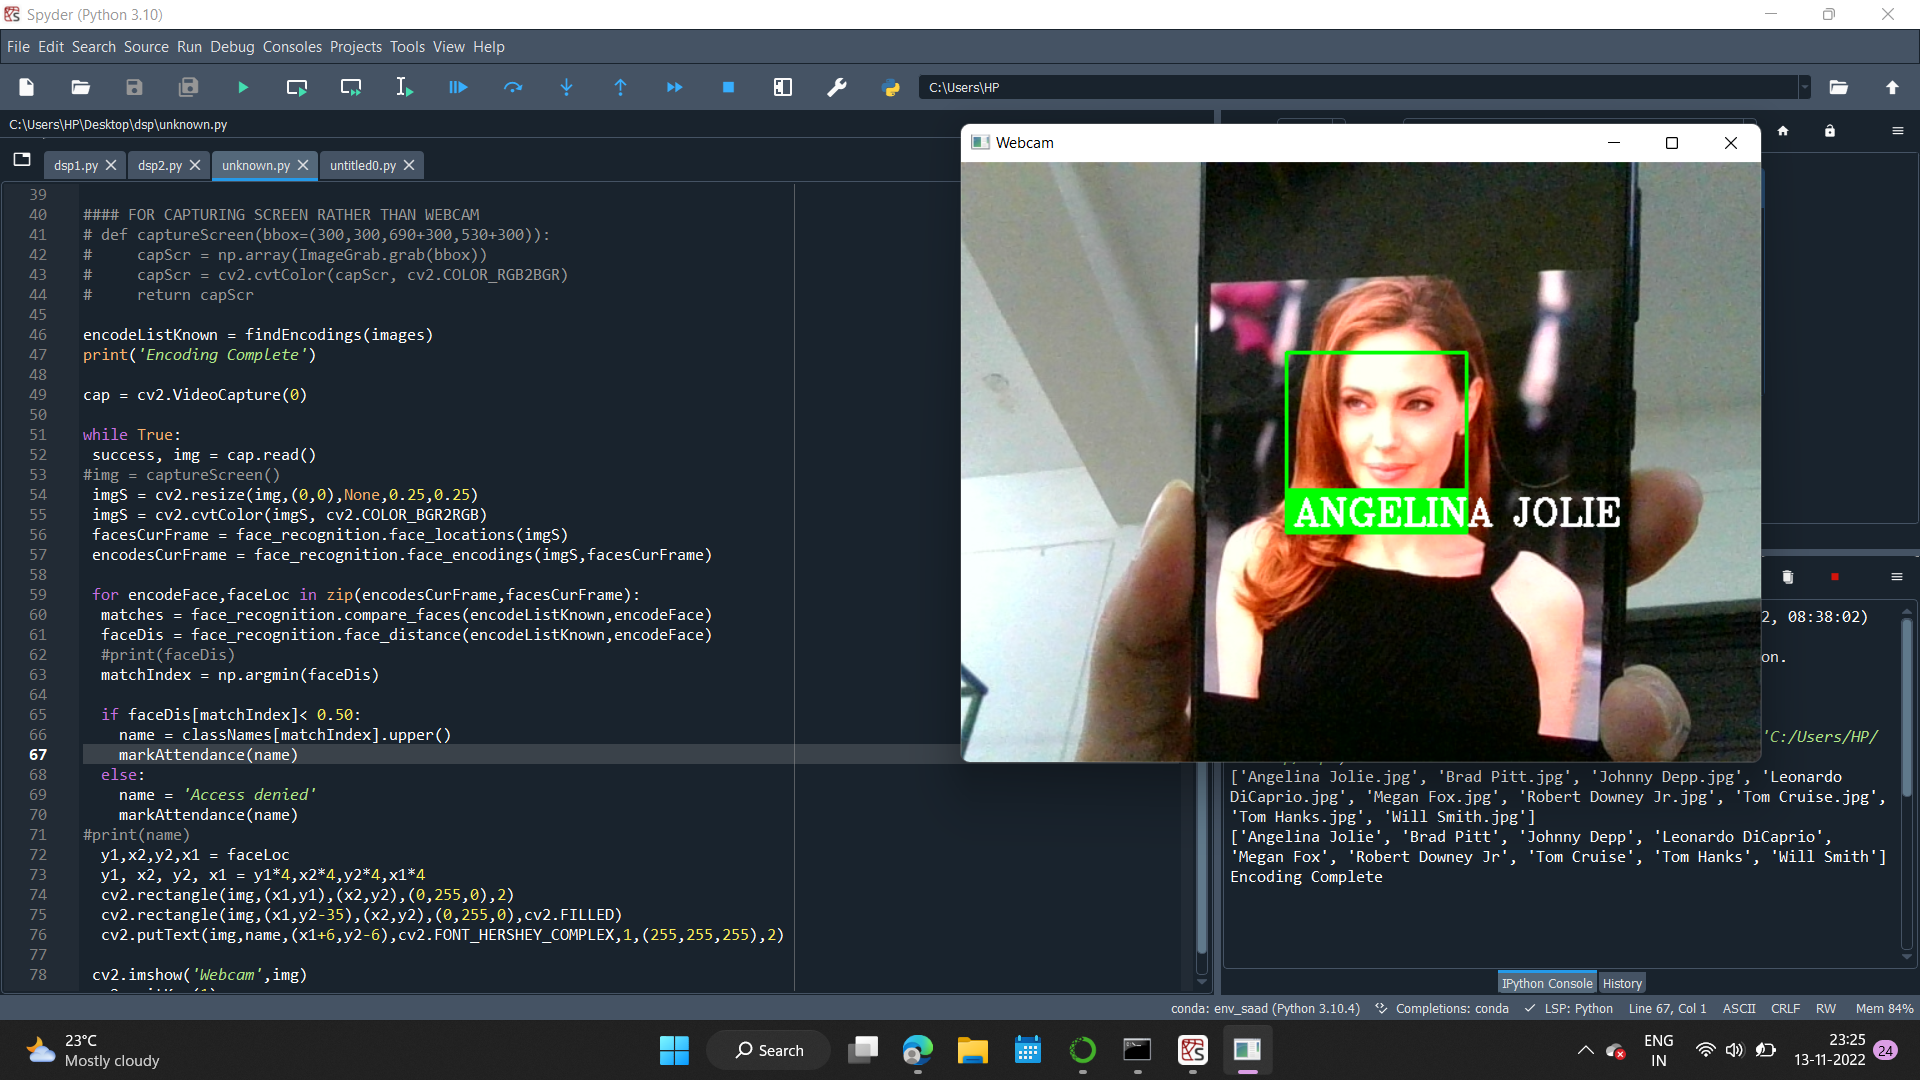Image resolution: width=1920 pixels, height=1080 pixels.
Task: Open the View menu
Action: (x=448, y=47)
